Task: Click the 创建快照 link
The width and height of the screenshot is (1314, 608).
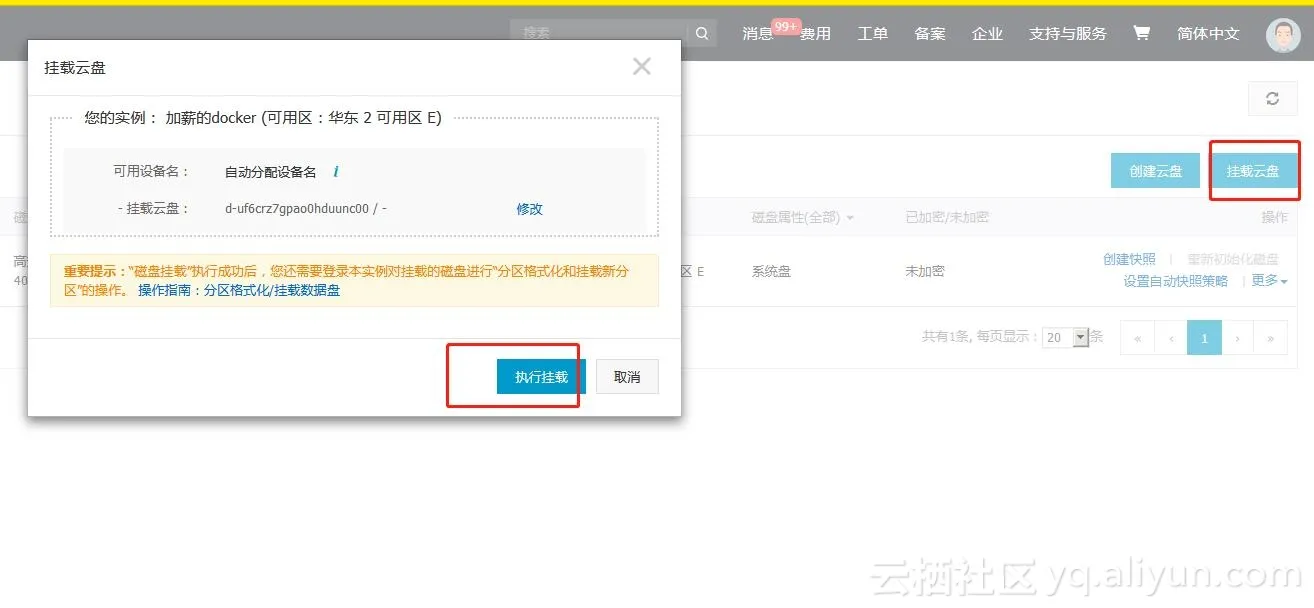Action: pos(1129,259)
